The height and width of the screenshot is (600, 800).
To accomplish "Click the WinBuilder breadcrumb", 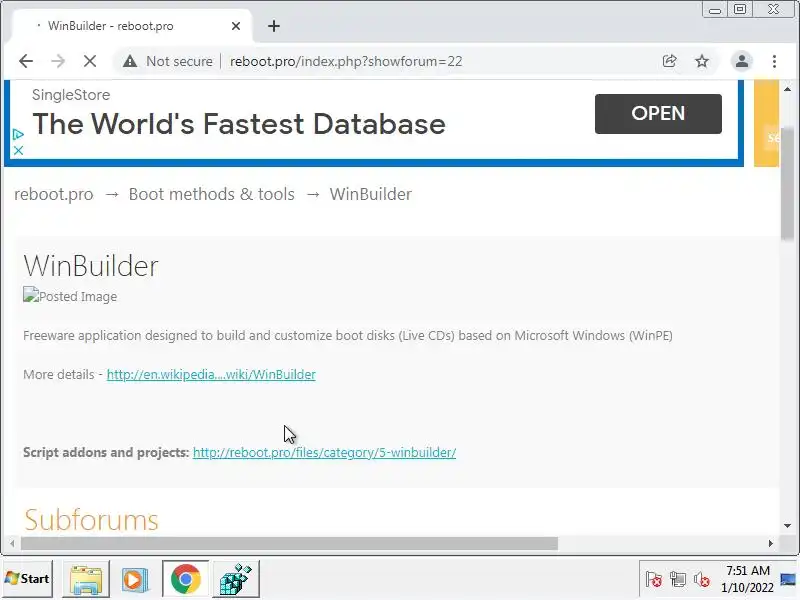I will tap(370, 194).
